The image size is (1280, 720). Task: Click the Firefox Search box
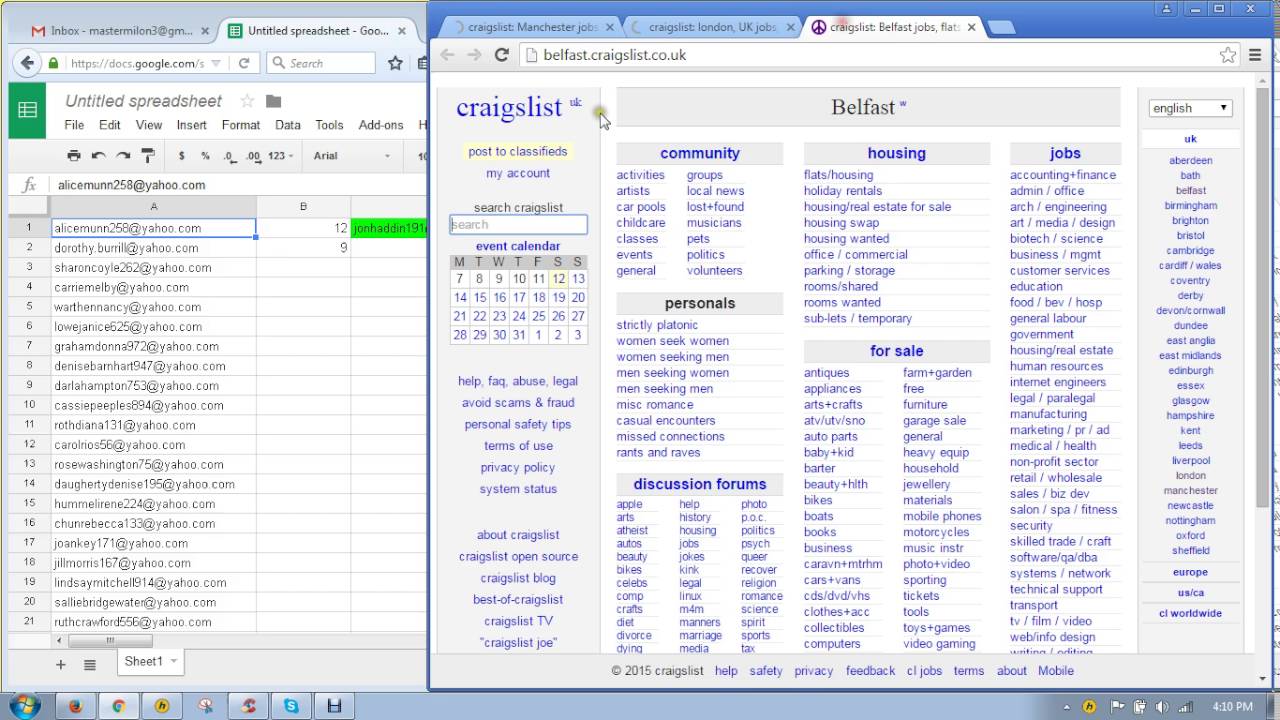pyautogui.click(x=320, y=63)
